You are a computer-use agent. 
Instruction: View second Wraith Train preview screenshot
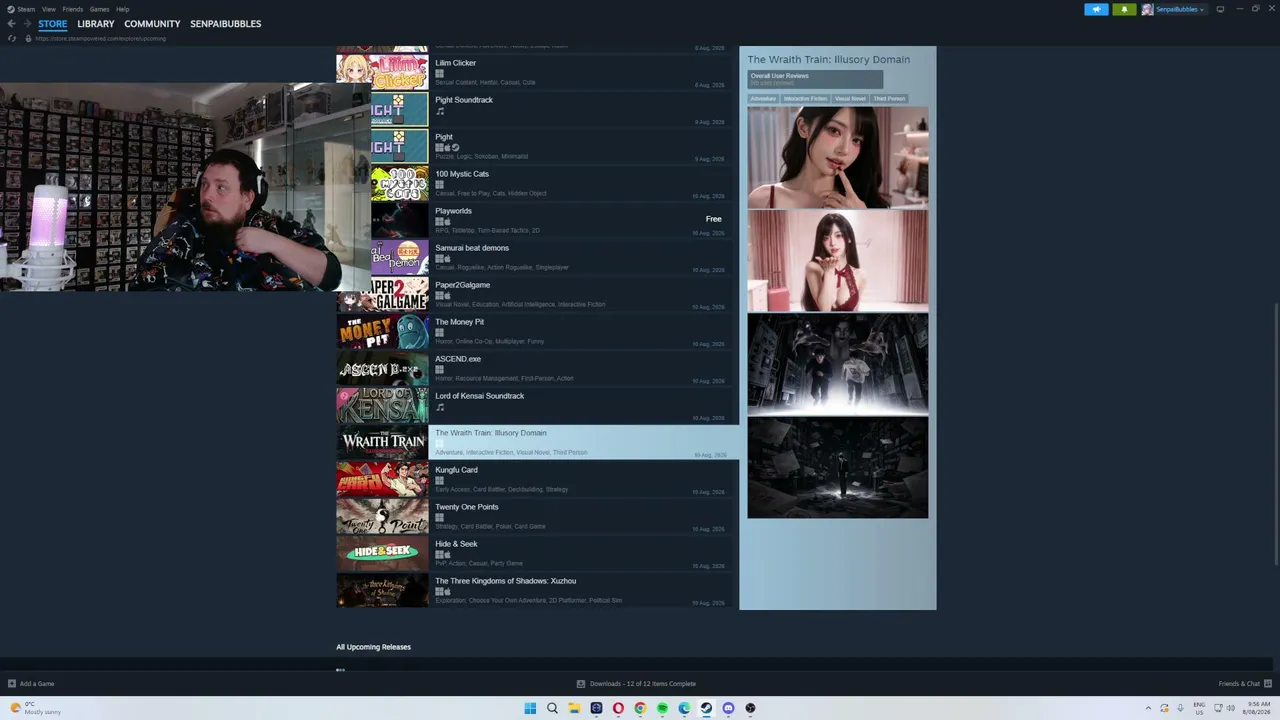click(x=838, y=261)
